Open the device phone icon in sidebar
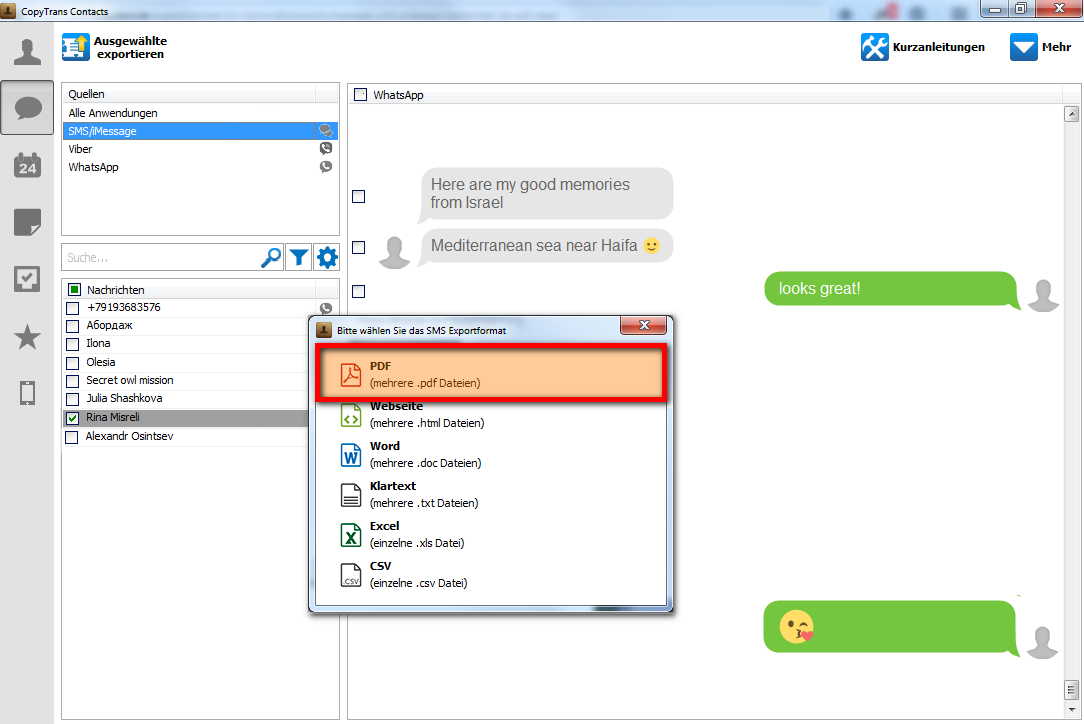Screen dimensions: 1084x724 pyautogui.click(x=27, y=393)
